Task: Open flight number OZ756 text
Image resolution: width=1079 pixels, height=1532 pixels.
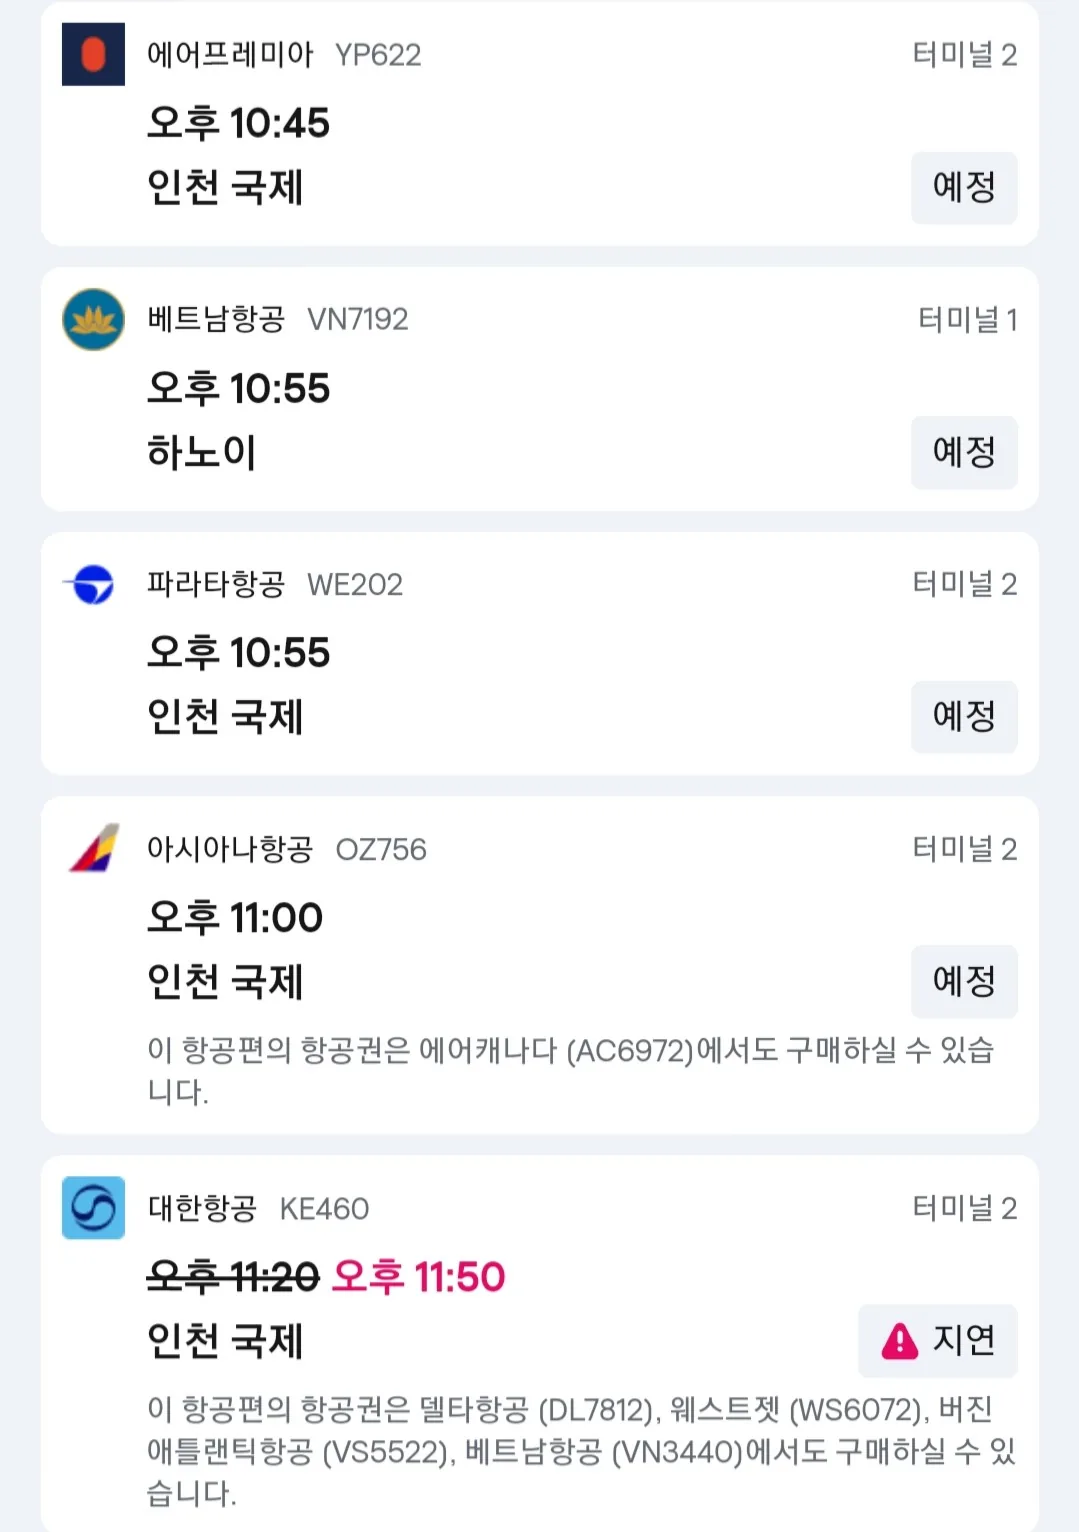Action: [381, 850]
